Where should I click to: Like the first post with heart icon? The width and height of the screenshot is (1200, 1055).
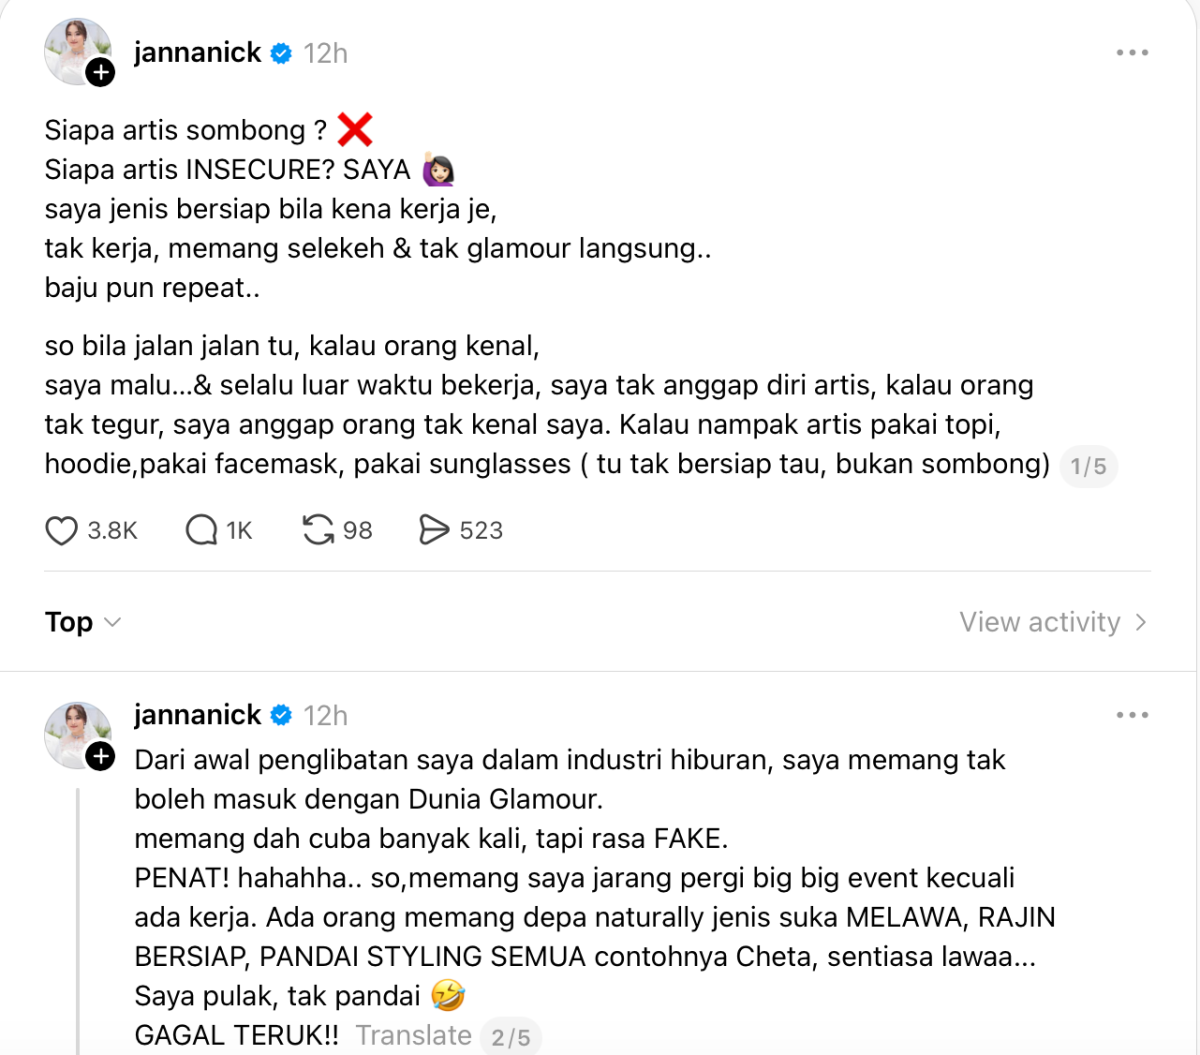click(61, 530)
